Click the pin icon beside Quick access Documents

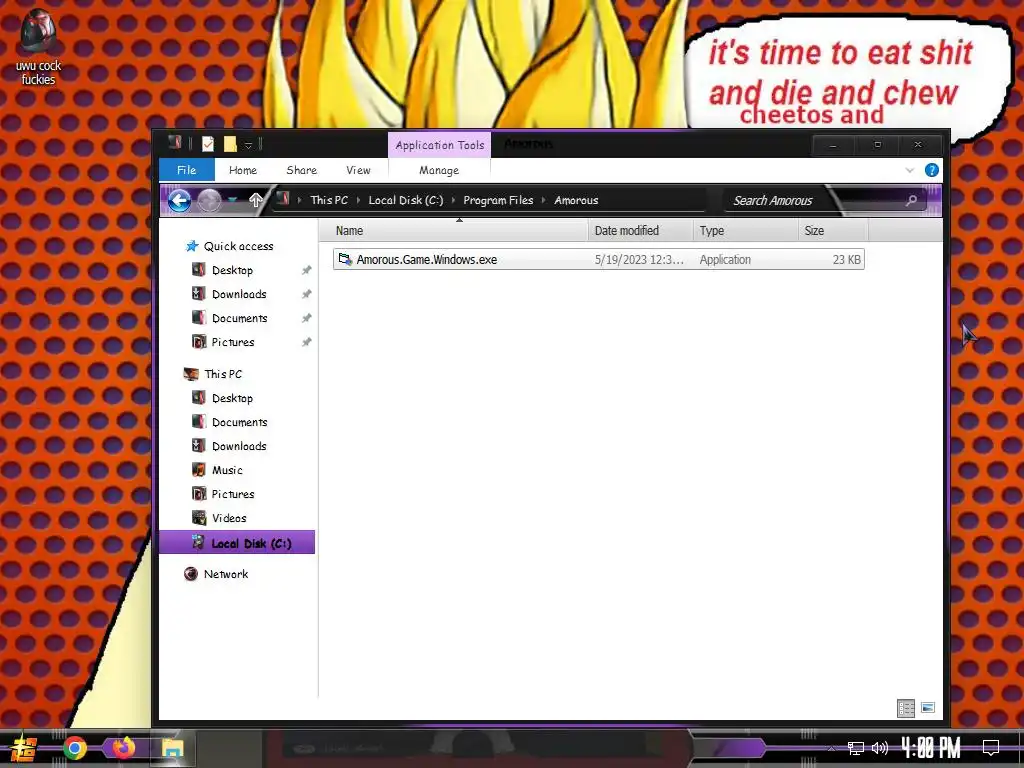tap(306, 318)
